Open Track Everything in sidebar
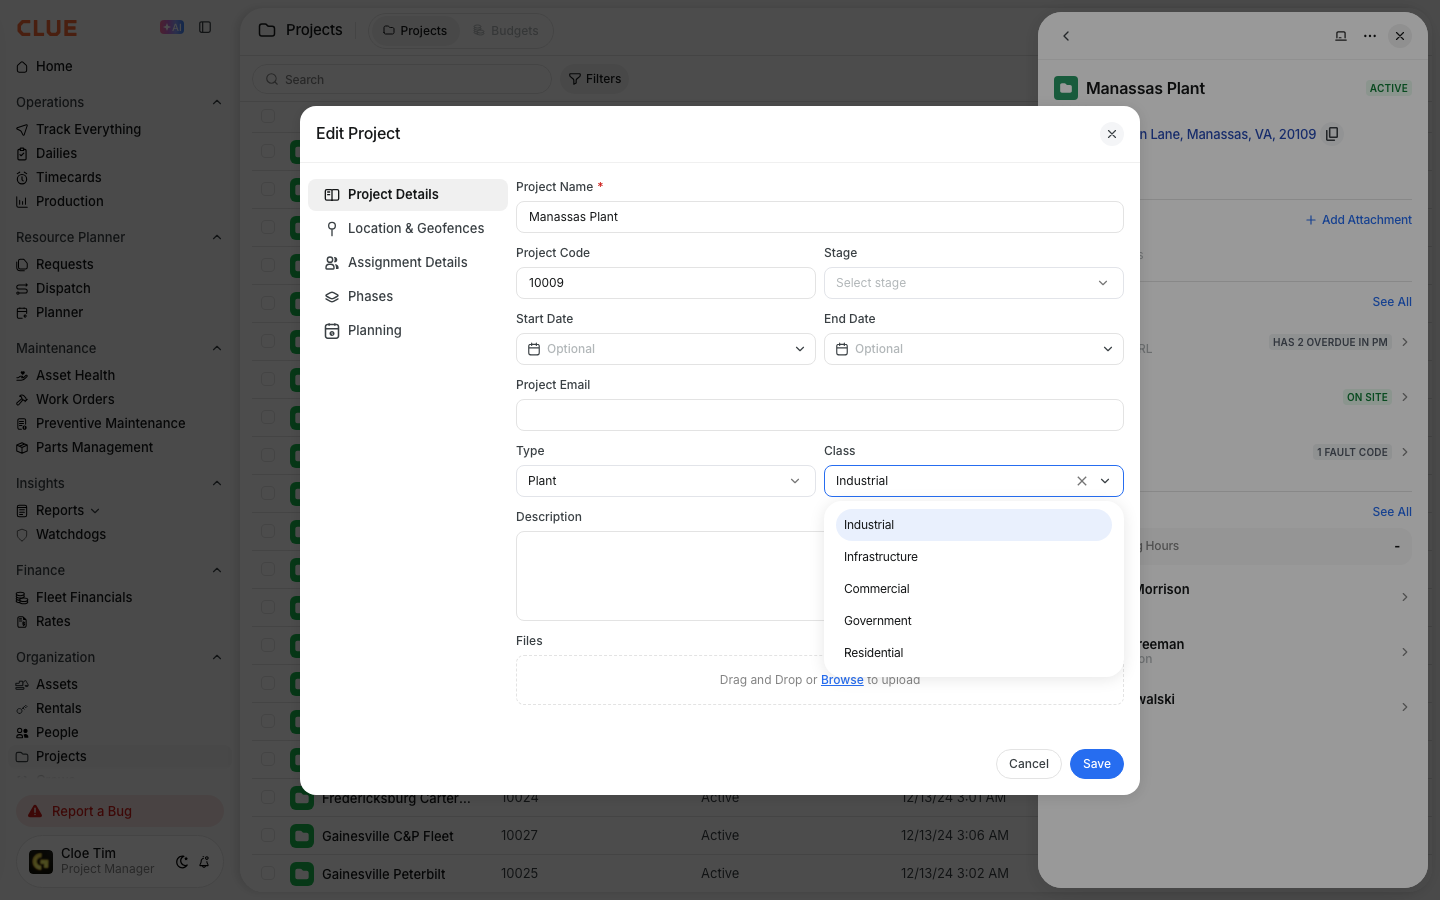The height and width of the screenshot is (900, 1440). [88, 129]
